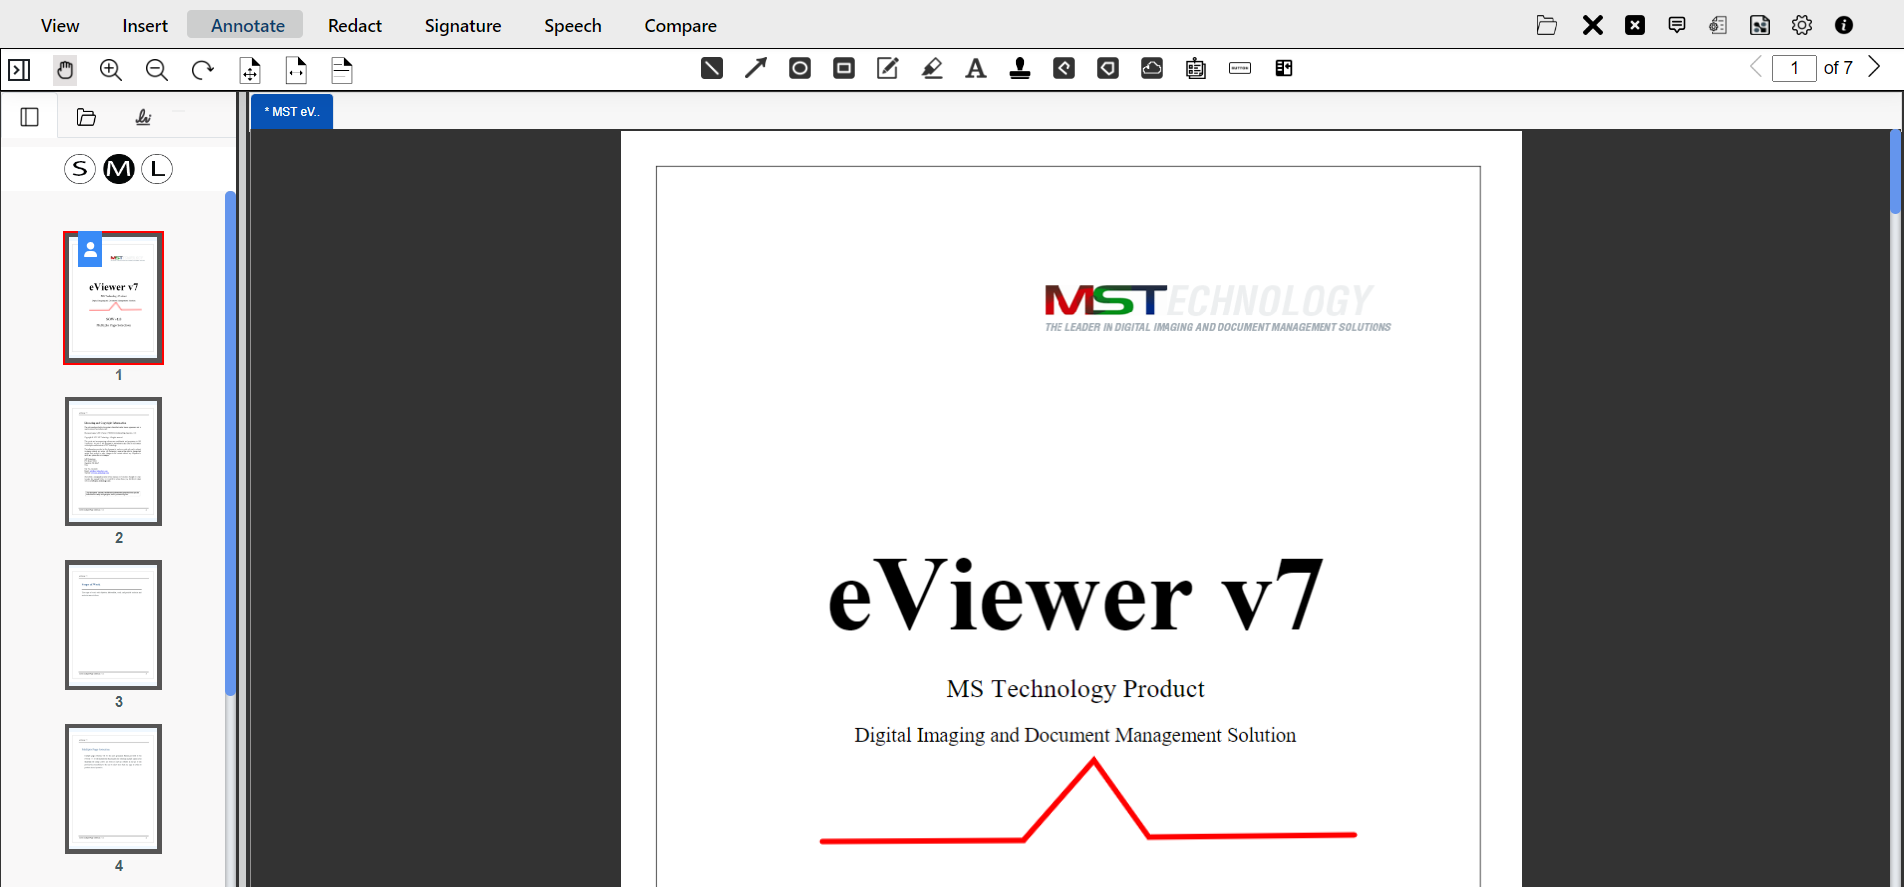Open the Redact menu

355,25
